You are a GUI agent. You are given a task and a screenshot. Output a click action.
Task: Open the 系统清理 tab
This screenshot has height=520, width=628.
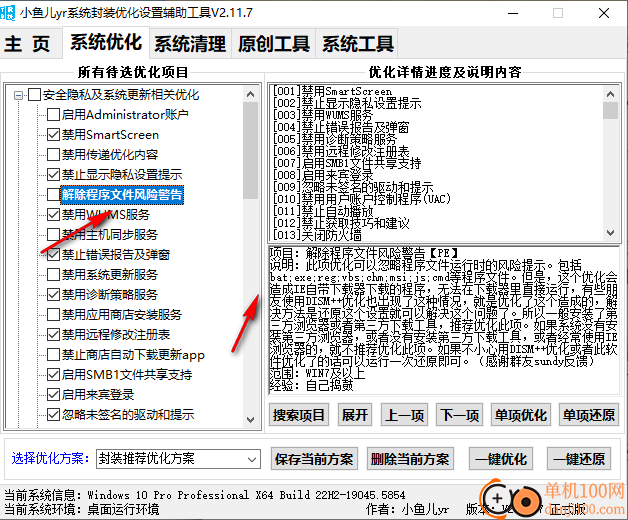coord(190,44)
